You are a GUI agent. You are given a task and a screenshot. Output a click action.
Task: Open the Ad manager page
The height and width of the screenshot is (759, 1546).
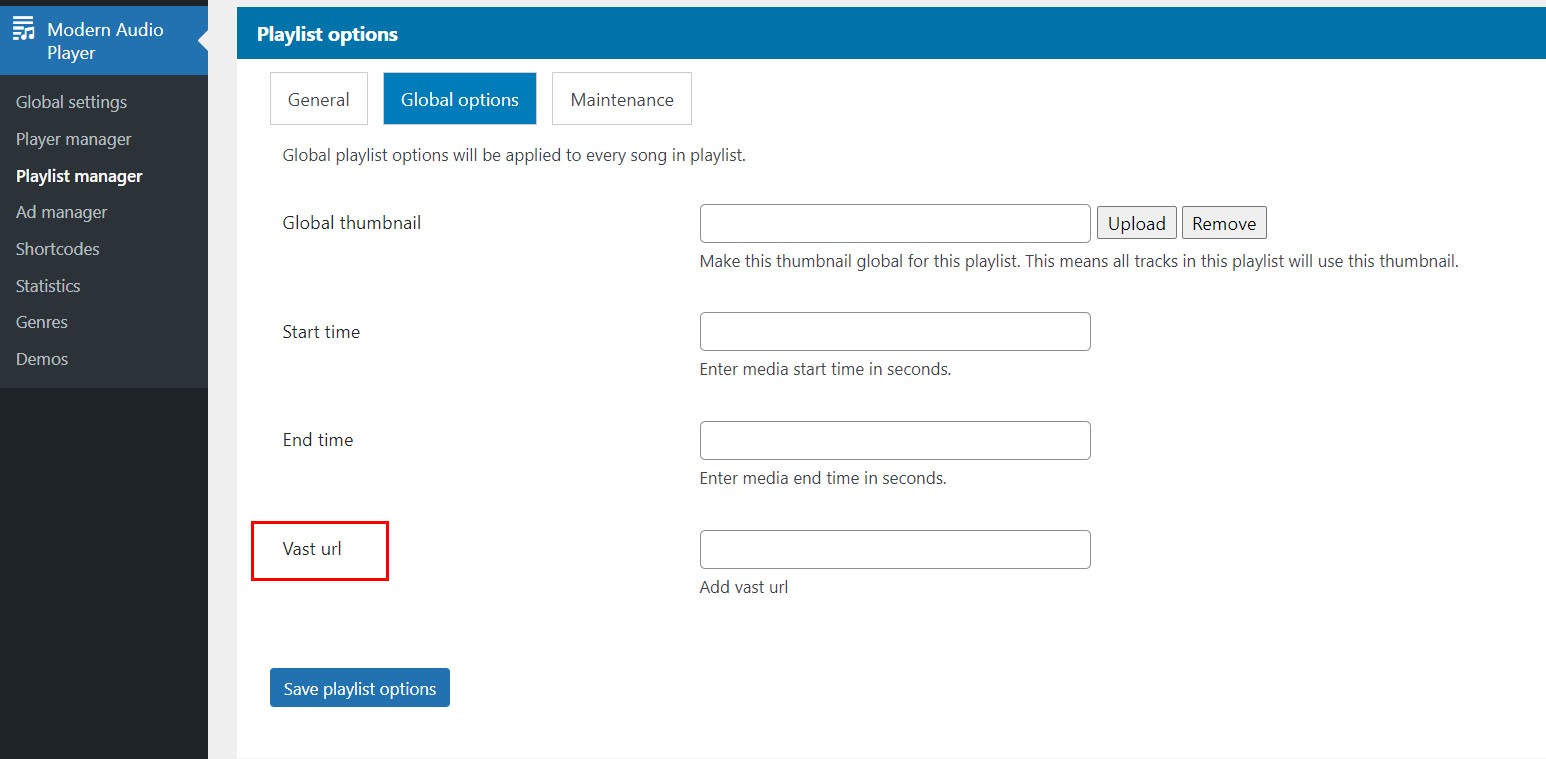[61, 212]
